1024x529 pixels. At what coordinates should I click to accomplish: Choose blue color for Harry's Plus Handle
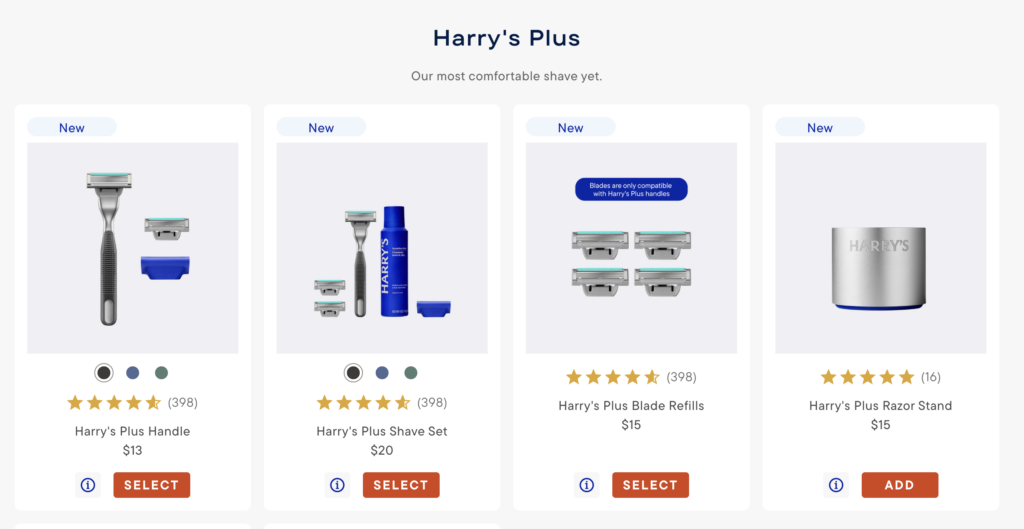[133, 373]
